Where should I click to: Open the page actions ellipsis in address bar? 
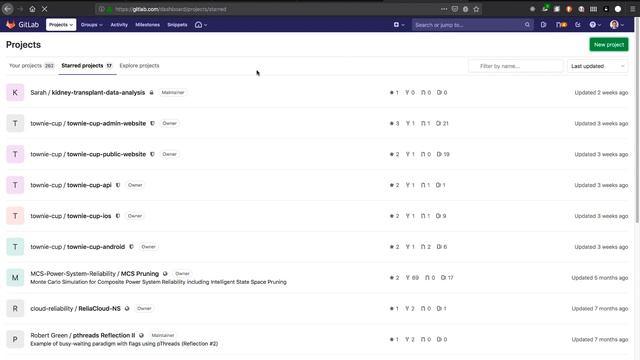[444, 9]
